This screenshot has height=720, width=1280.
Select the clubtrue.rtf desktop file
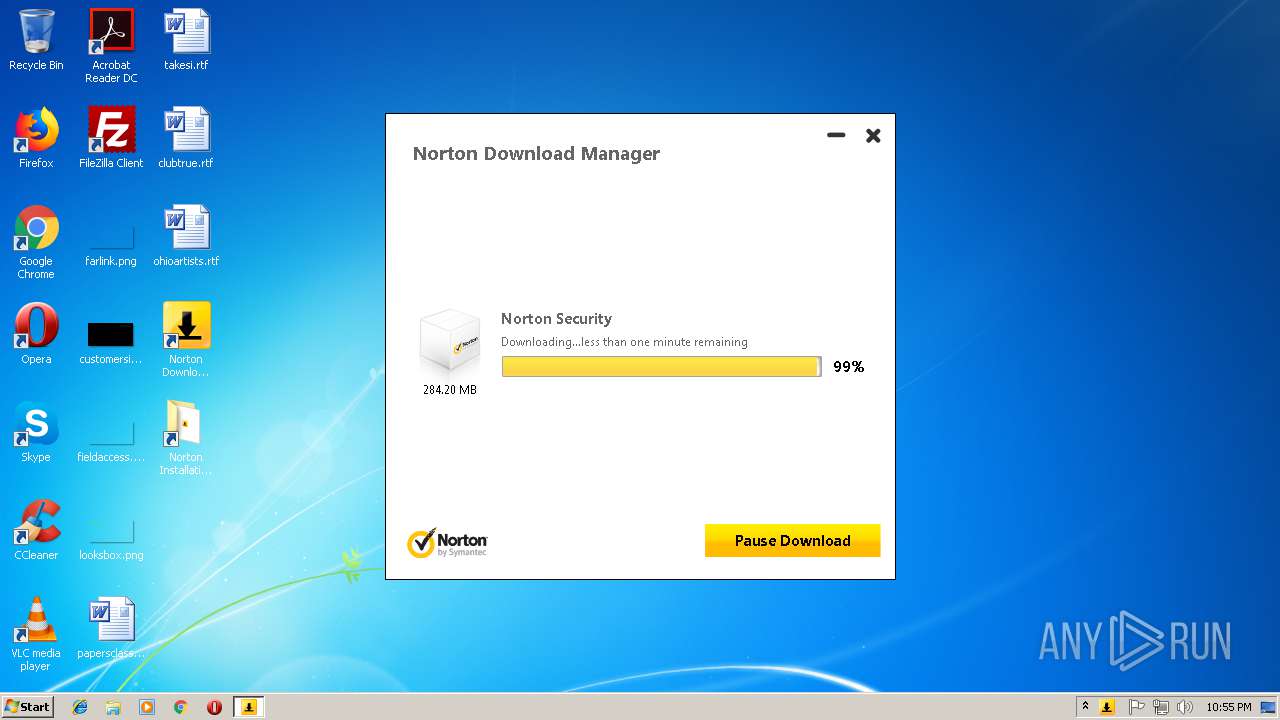click(x=186, y=138)
